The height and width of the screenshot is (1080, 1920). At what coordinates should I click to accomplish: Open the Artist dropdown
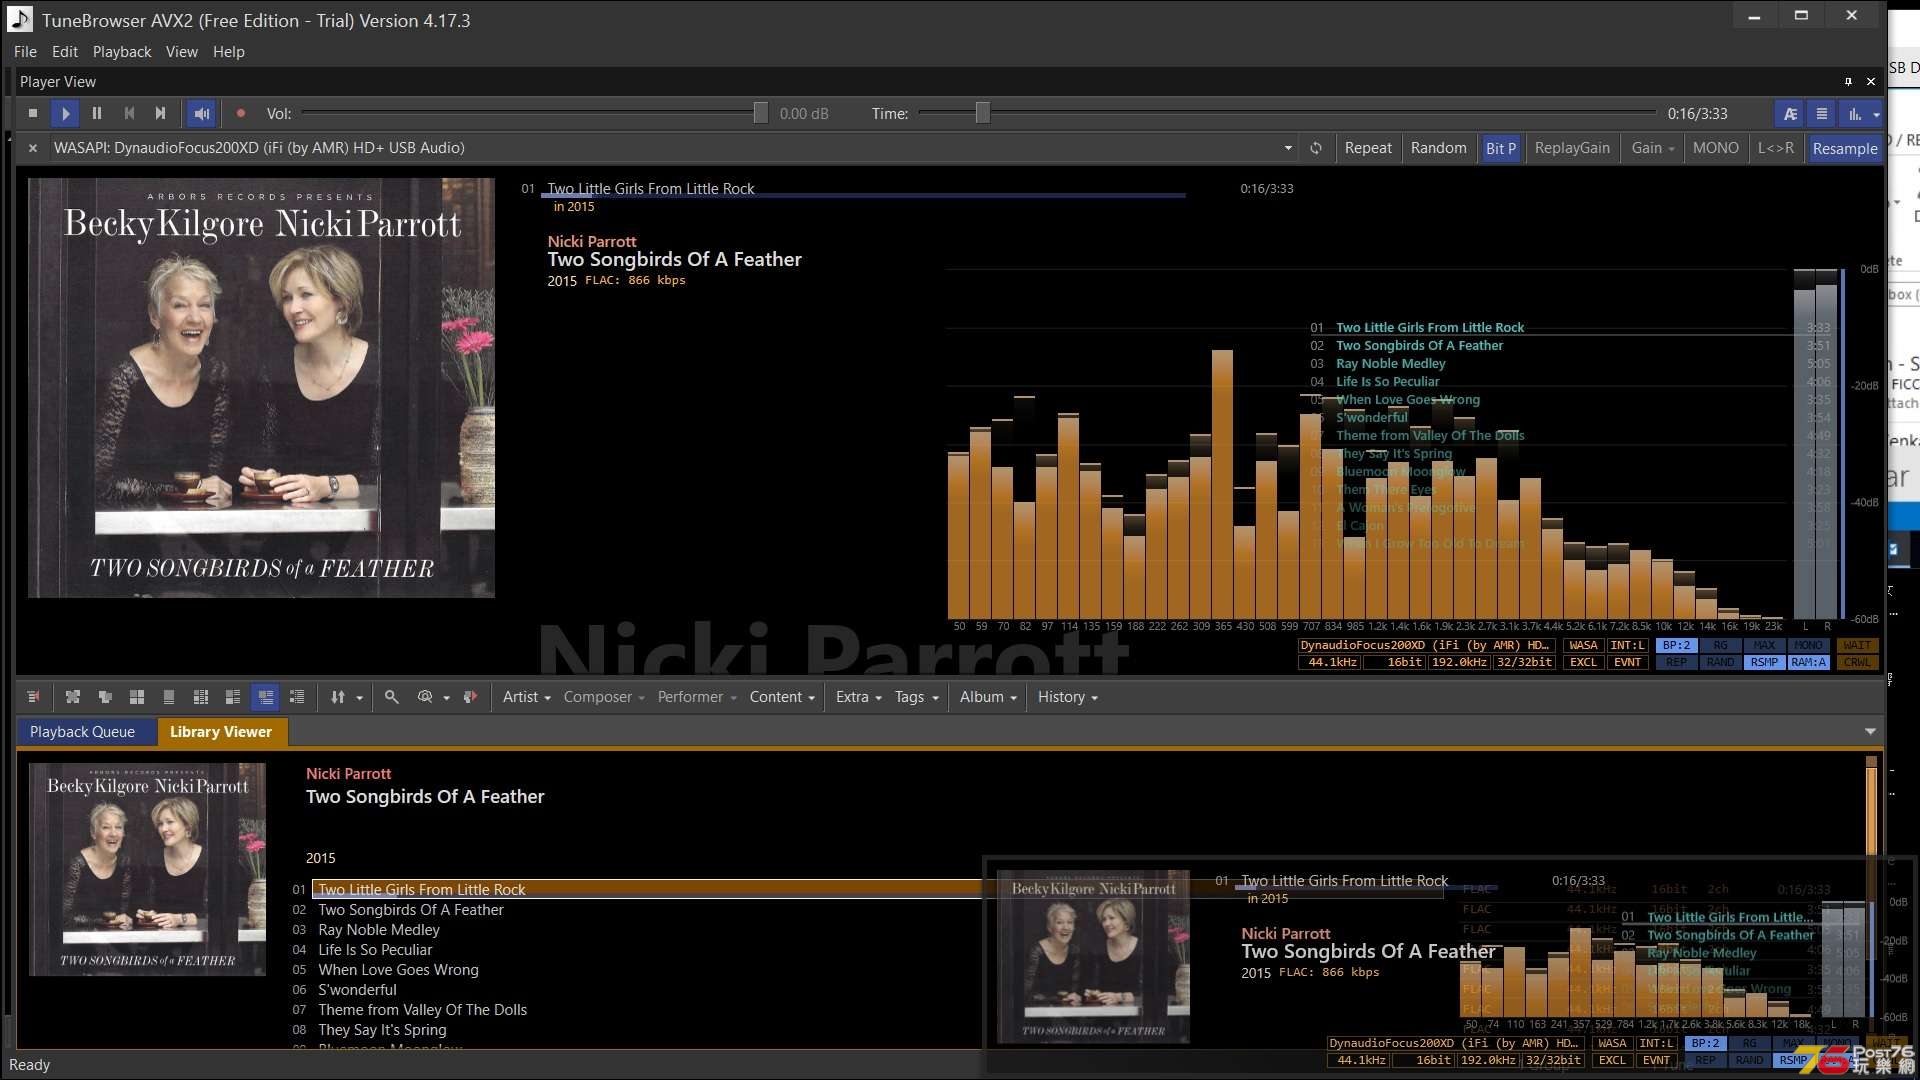pos(526,697)
